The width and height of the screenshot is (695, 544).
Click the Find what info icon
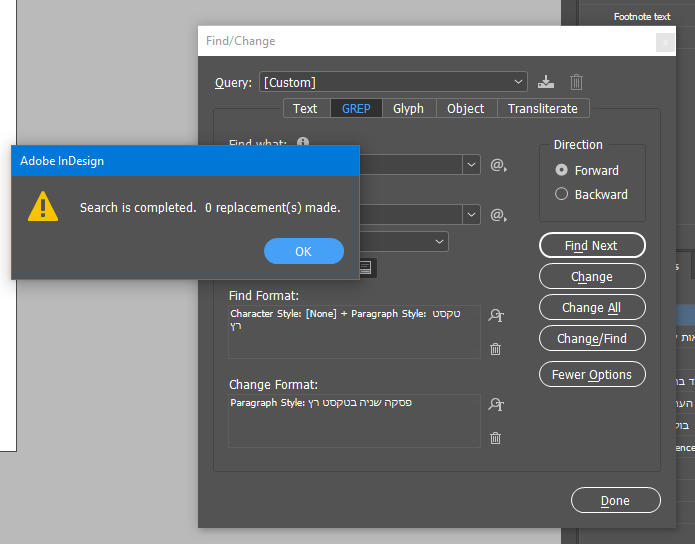coord(303,141)
